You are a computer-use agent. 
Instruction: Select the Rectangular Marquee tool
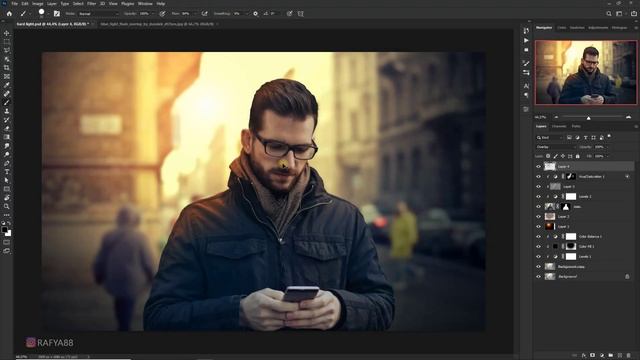(x=7, y=42)
